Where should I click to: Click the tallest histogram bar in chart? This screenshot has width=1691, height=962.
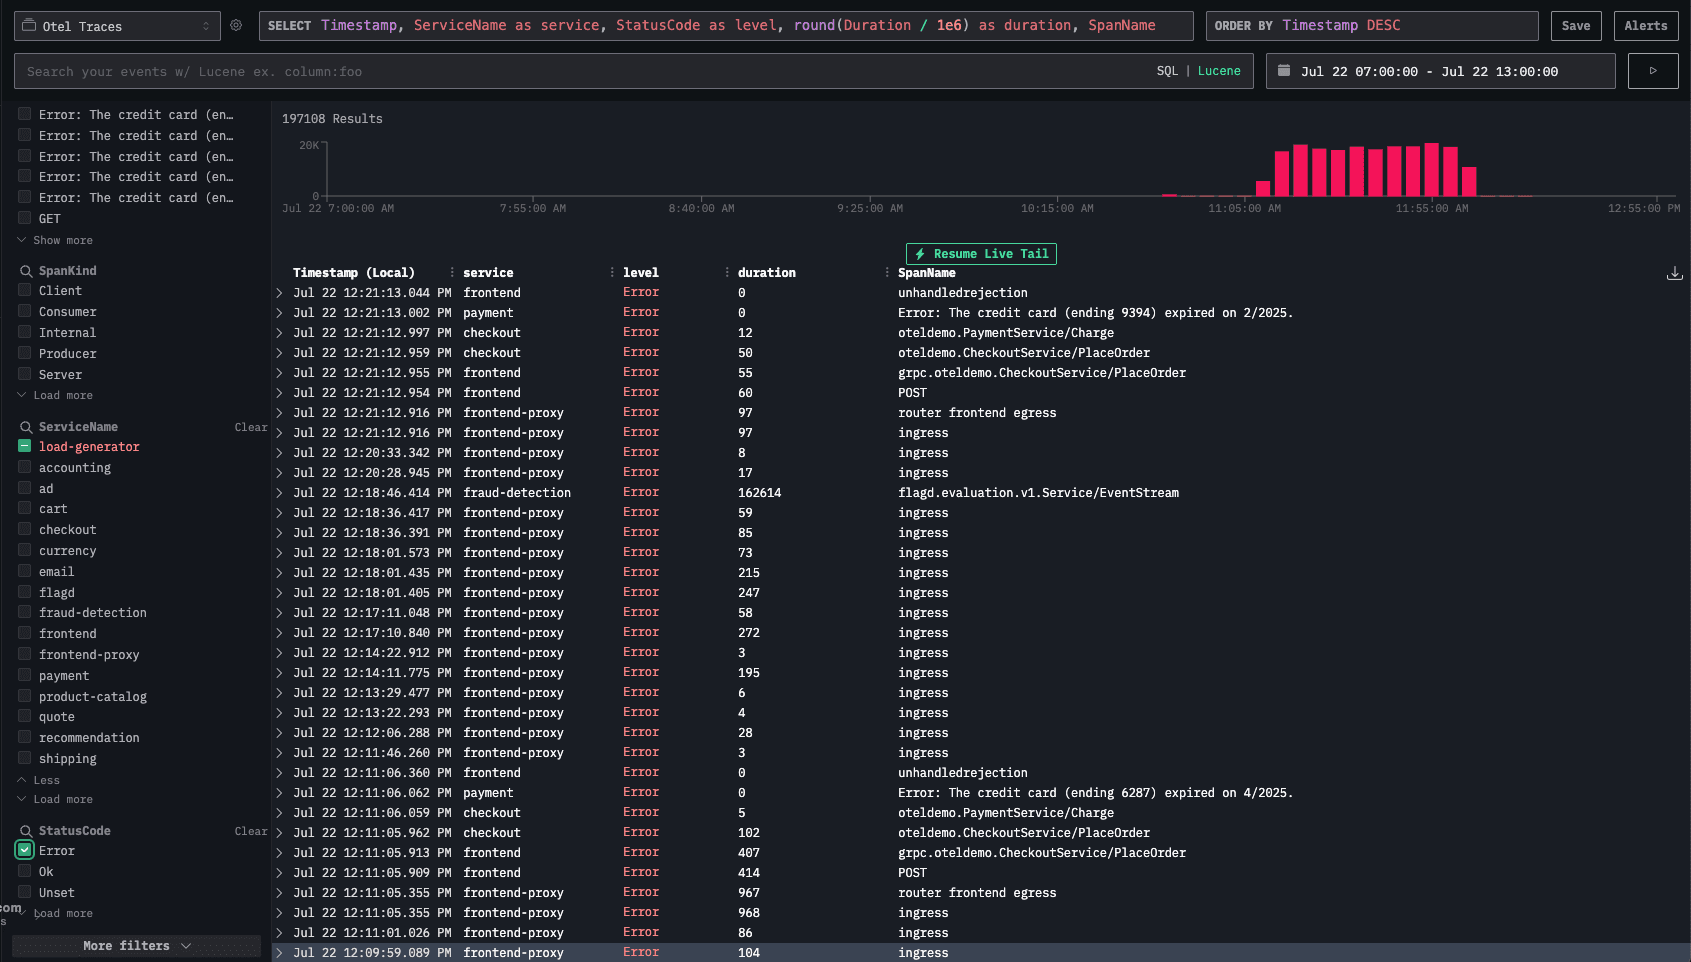(x=1431, y=170)
